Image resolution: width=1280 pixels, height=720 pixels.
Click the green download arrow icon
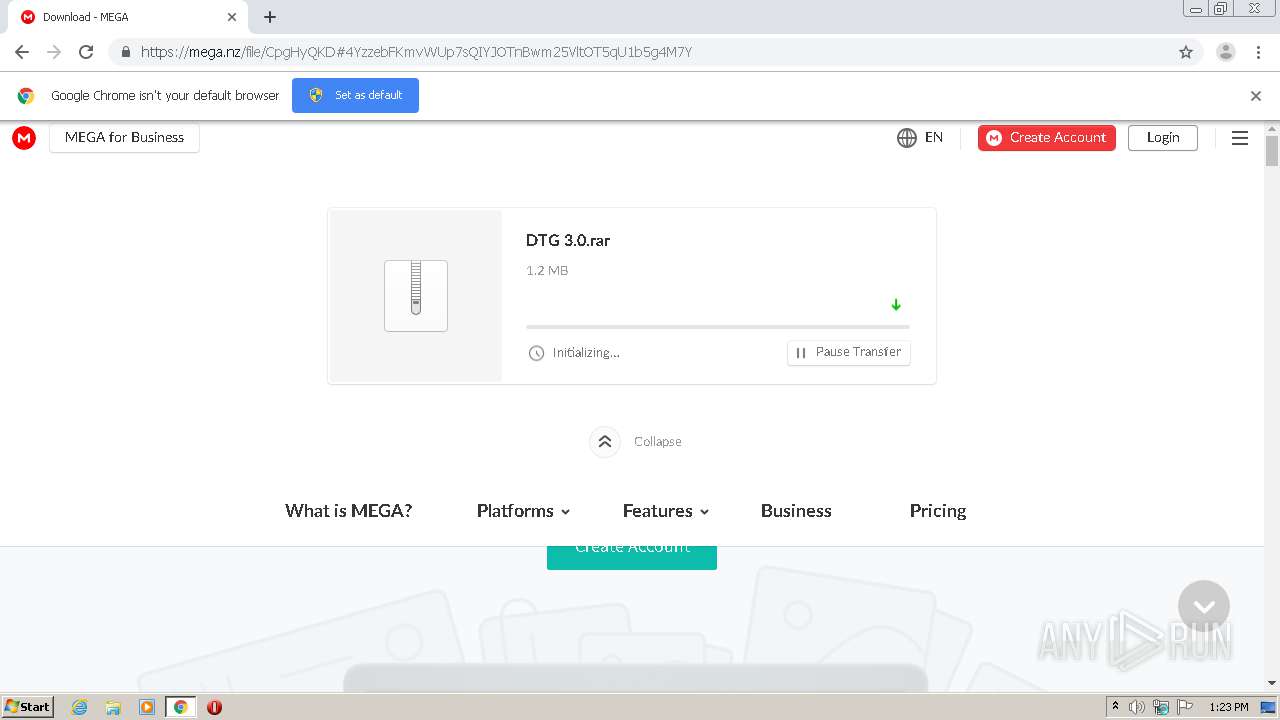click(896, 305)
